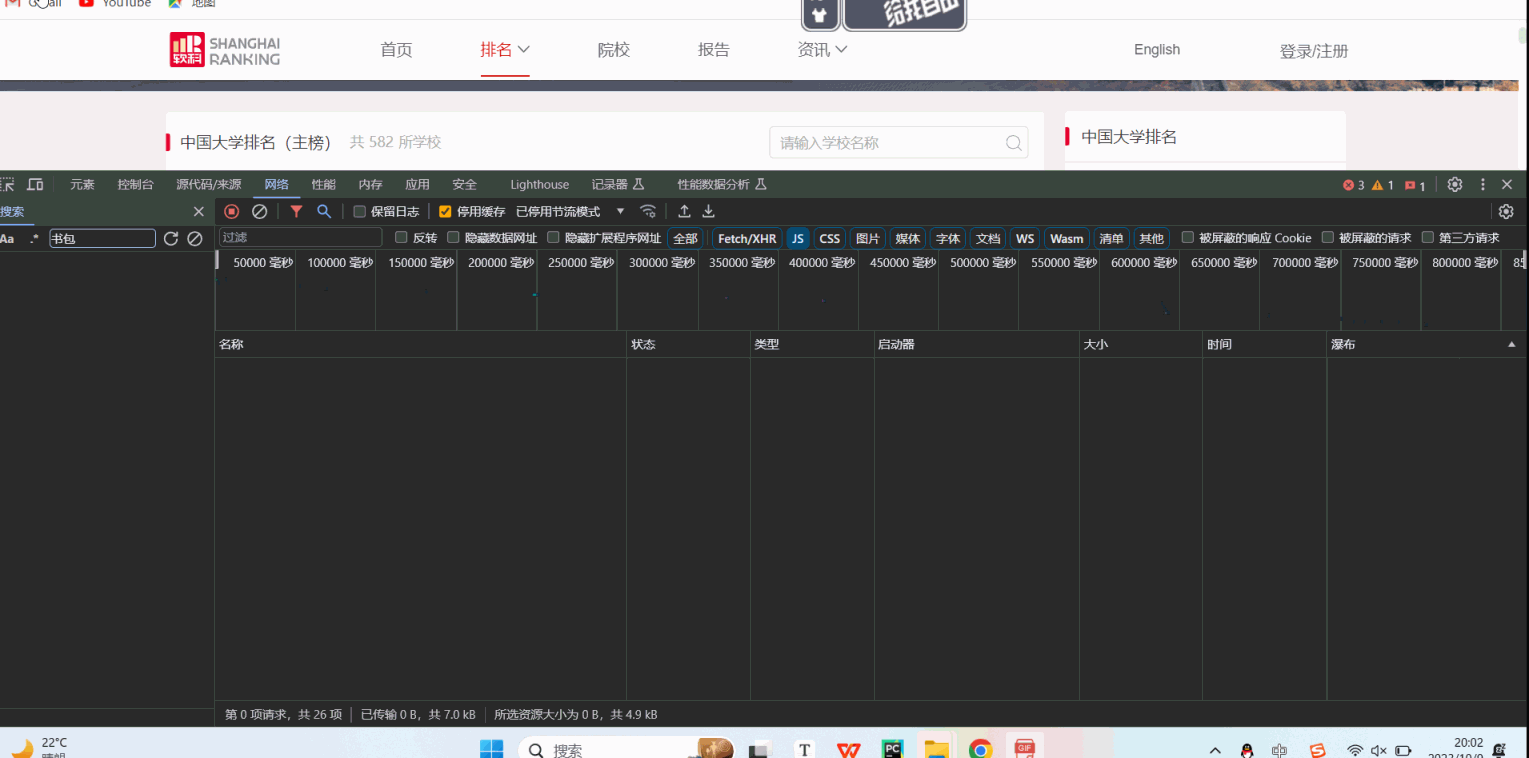Toggle regular expression search option

[x=35, y=239]
